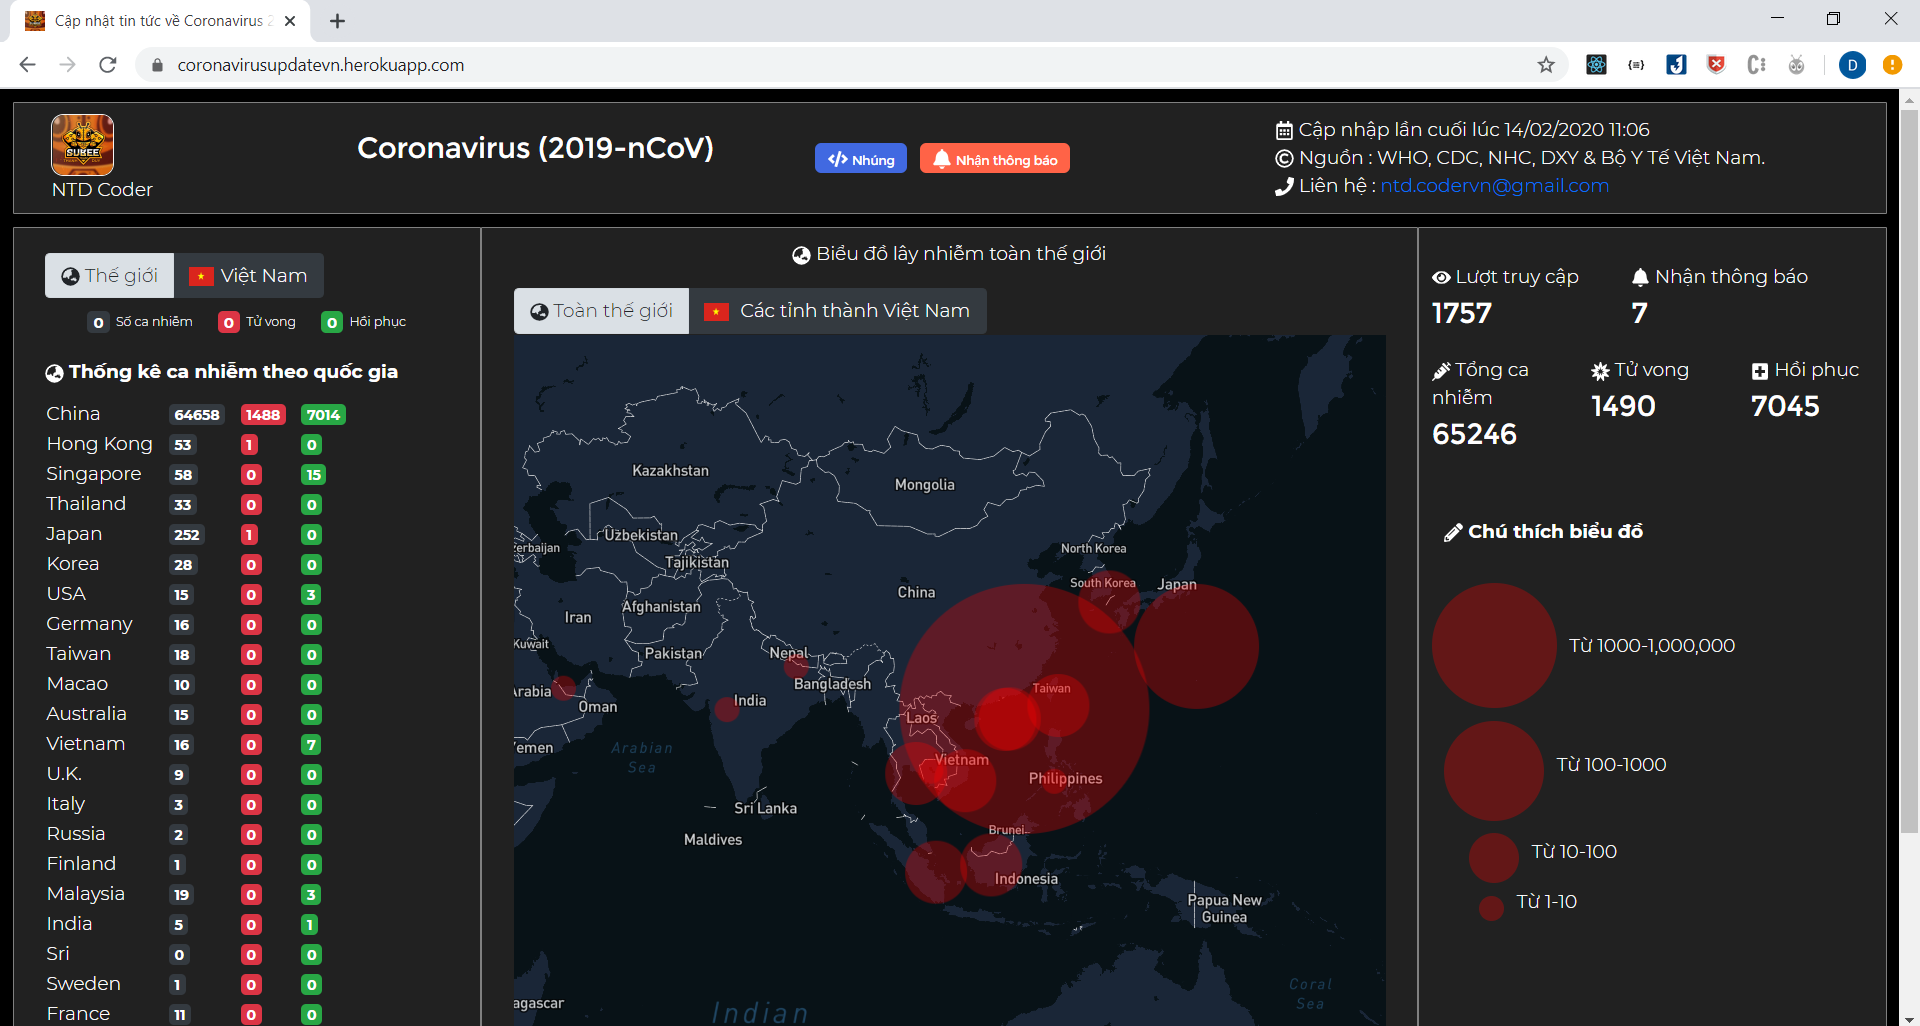The width and height of the screenshot is (1920, 1026).
Task: Click the plus-square icon beside Hồi phục
Action: pos(1760,371)
